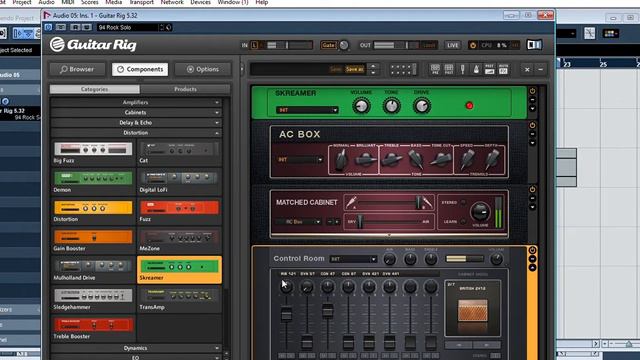Show the Metronome tool
The image size is (640, 360).
coord(476,69)
